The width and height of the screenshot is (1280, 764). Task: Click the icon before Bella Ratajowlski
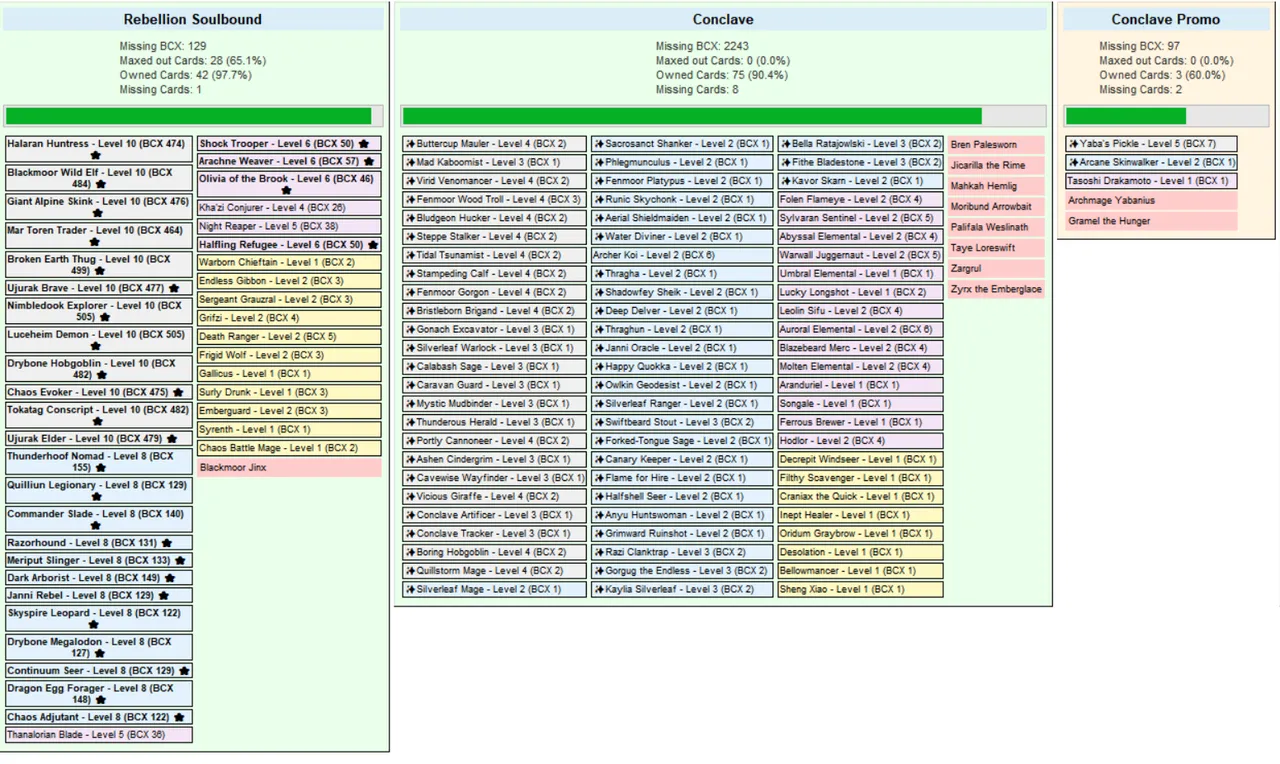pyautogui.click(x=786, y=144)
